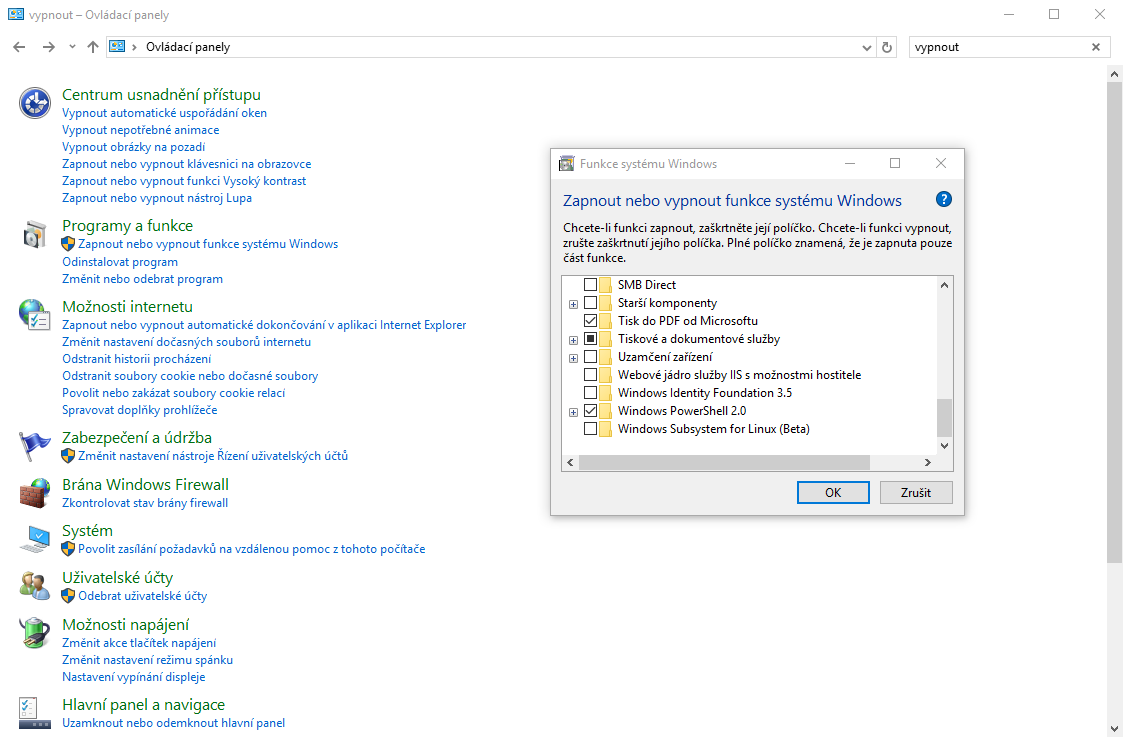Uncheck Tisk do PDF od Microsoftu
Screen dimensions: 1123x737
pyautogui.click(x=590, y=320)
